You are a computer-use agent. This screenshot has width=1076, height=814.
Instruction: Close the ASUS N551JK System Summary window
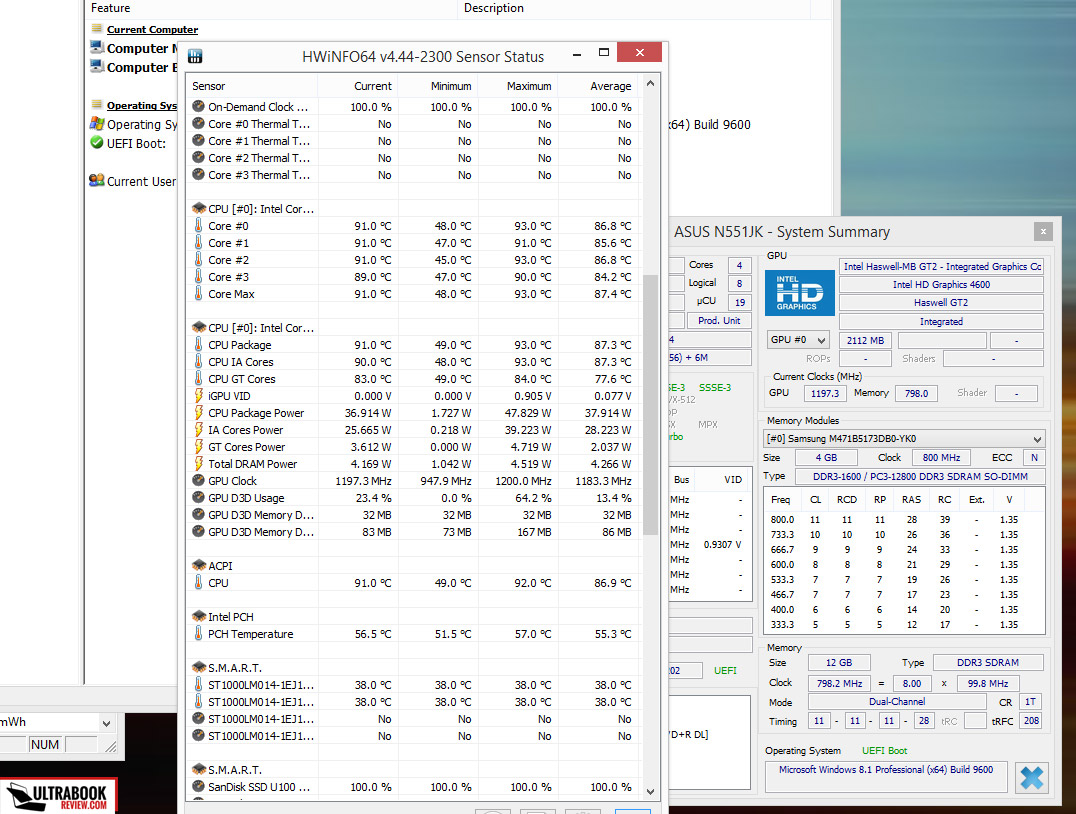pos(1043,231)
